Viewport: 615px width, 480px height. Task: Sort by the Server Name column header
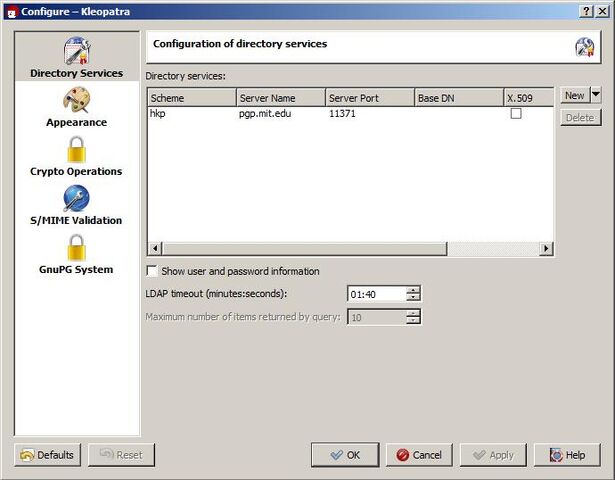tap(281, 98)
